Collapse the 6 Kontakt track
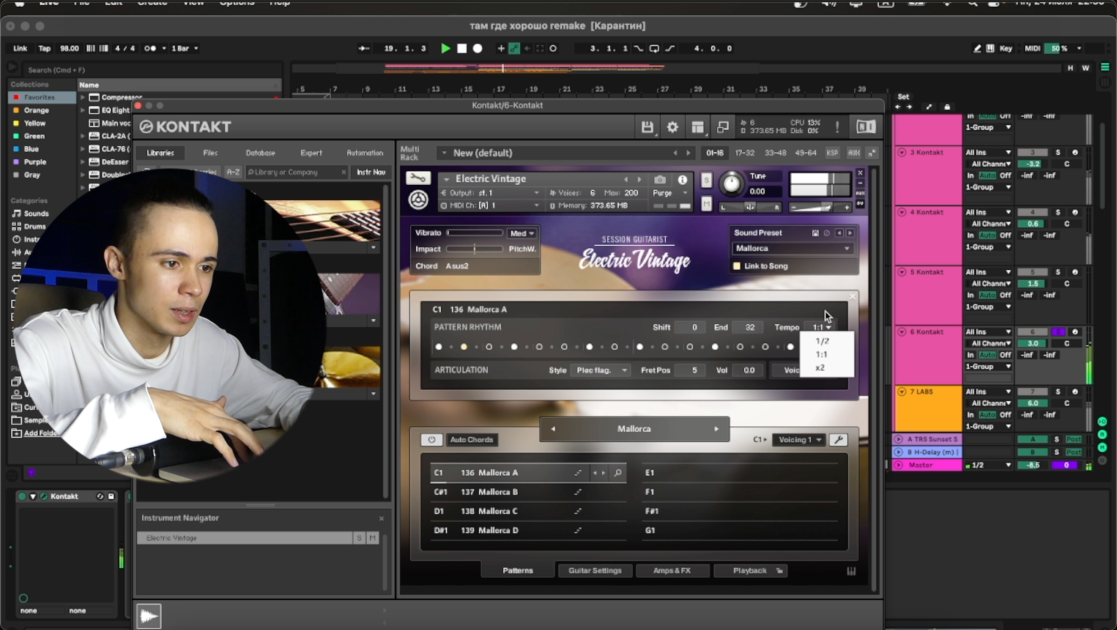Viewport: 1117px width, 630px height. [902, 332]
